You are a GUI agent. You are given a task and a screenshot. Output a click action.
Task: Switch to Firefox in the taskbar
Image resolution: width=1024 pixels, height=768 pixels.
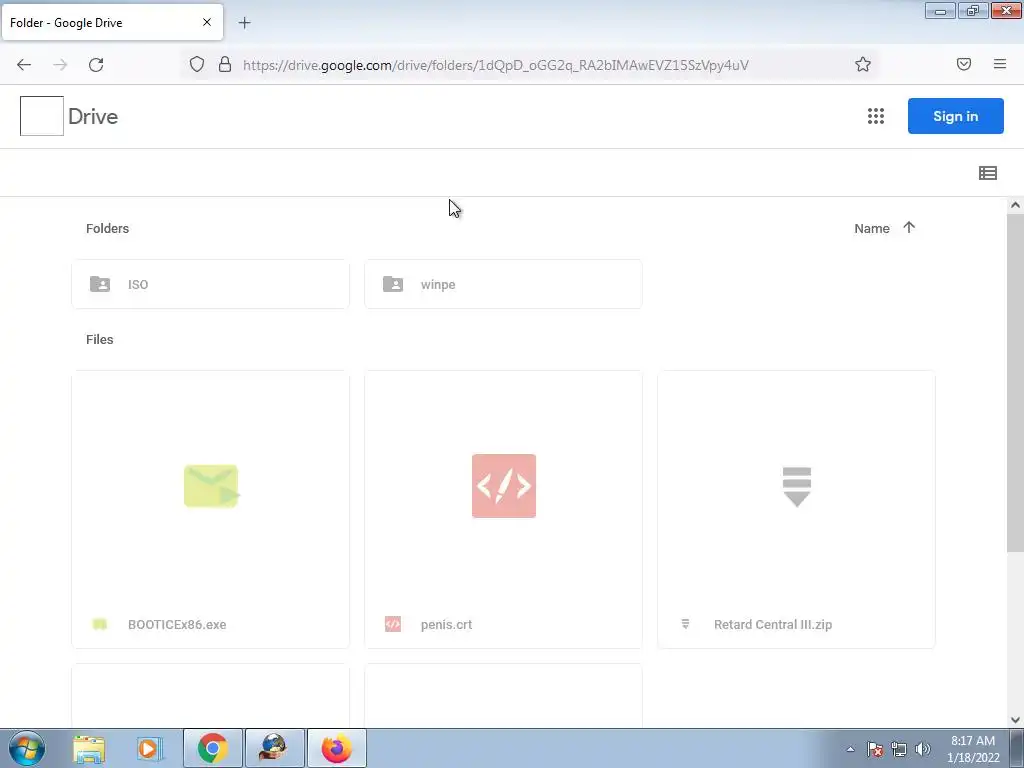coord(336,748)
